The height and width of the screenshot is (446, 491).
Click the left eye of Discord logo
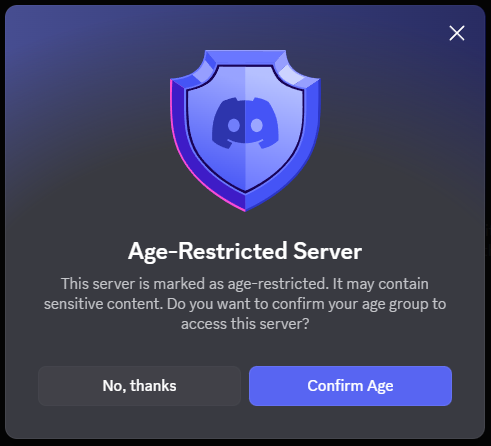[x=234, y=126]
